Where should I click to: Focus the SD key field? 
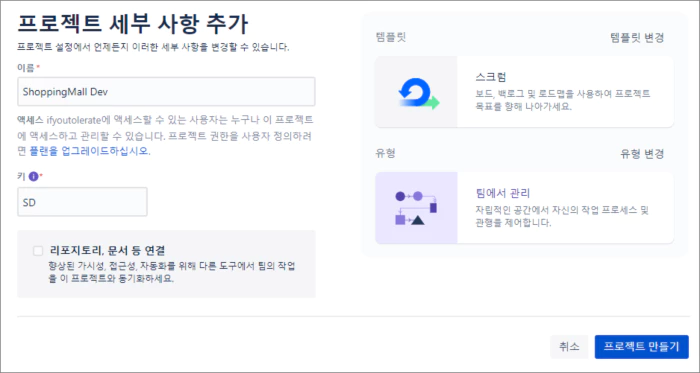click(82, 202)
